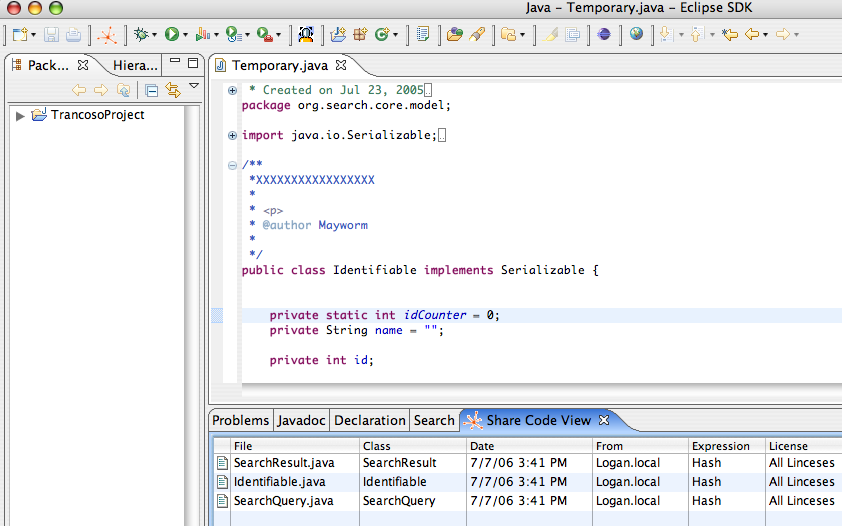Select the Identifiable.java row
Screen dimensions: 842x526
(527, 482)
